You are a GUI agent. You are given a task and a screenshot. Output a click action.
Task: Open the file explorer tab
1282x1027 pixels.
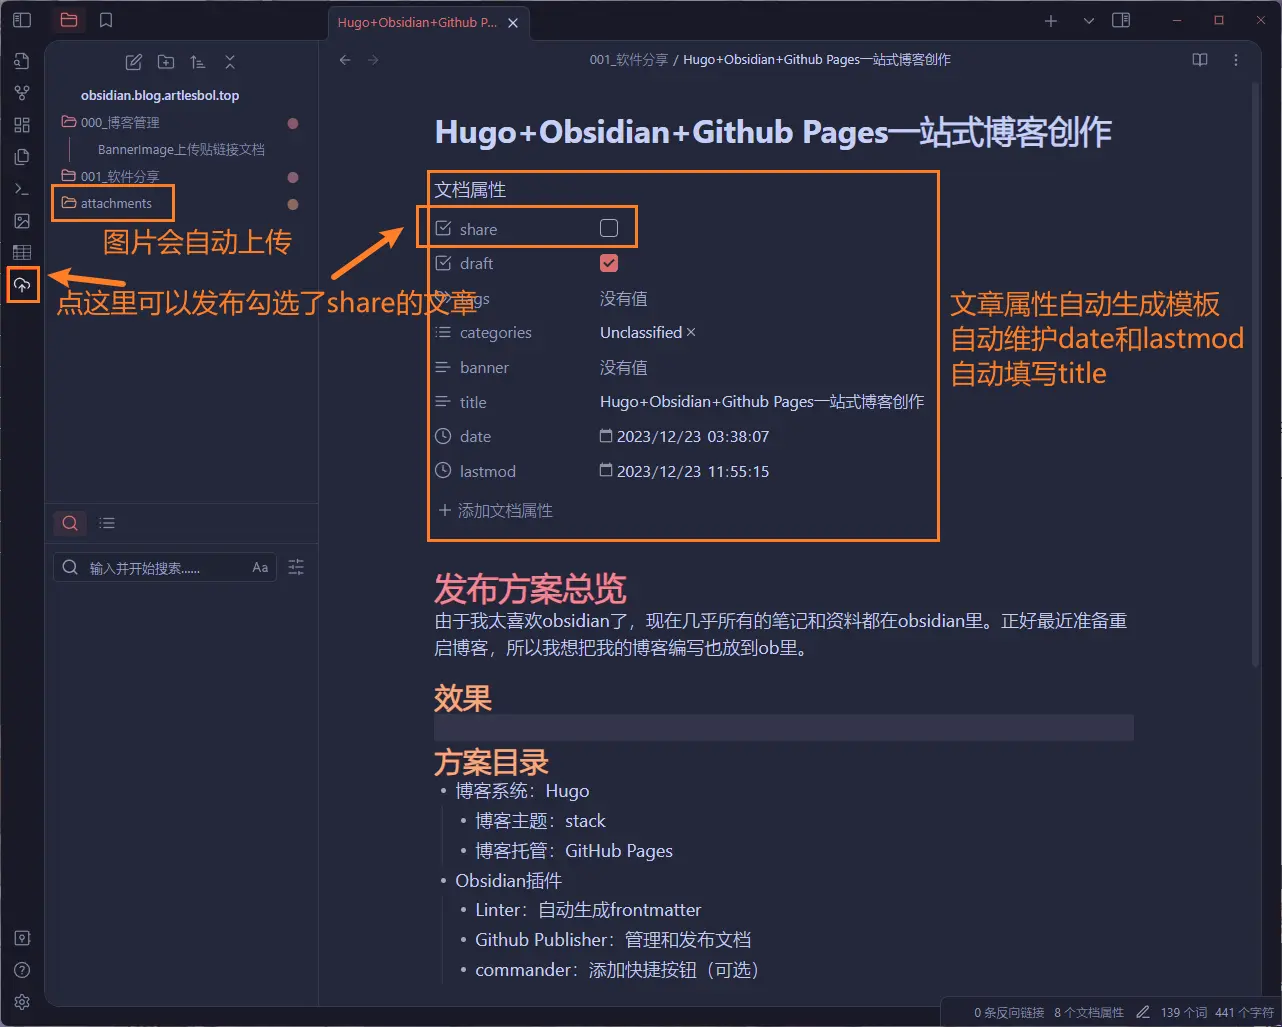pos(69,20)
